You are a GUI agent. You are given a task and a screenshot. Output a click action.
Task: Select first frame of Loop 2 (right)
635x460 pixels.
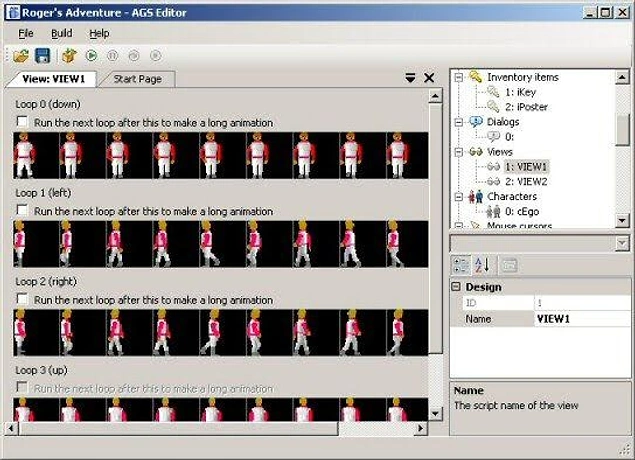(x=36, y=333)
